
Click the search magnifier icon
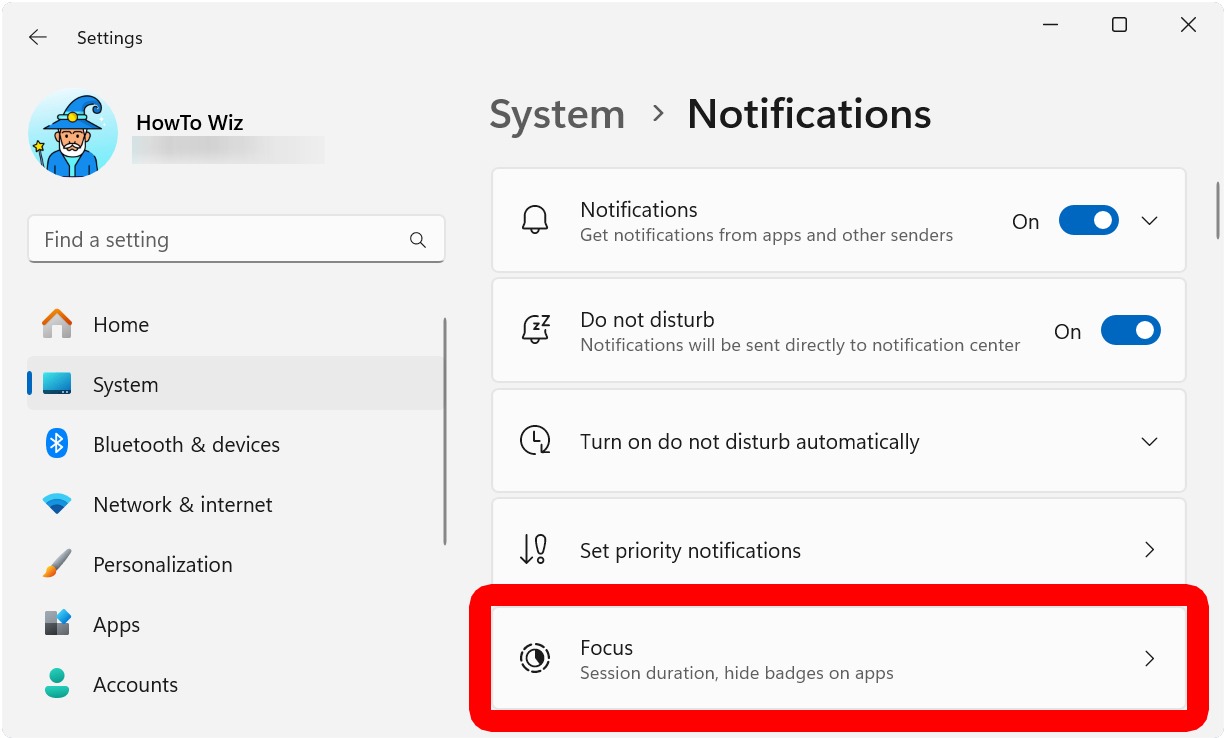(x=418, y=240)
